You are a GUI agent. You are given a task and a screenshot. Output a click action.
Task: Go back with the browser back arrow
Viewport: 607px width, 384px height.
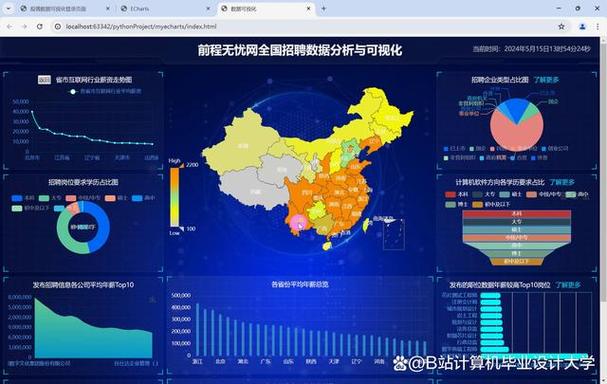click(x=9, y=26)
